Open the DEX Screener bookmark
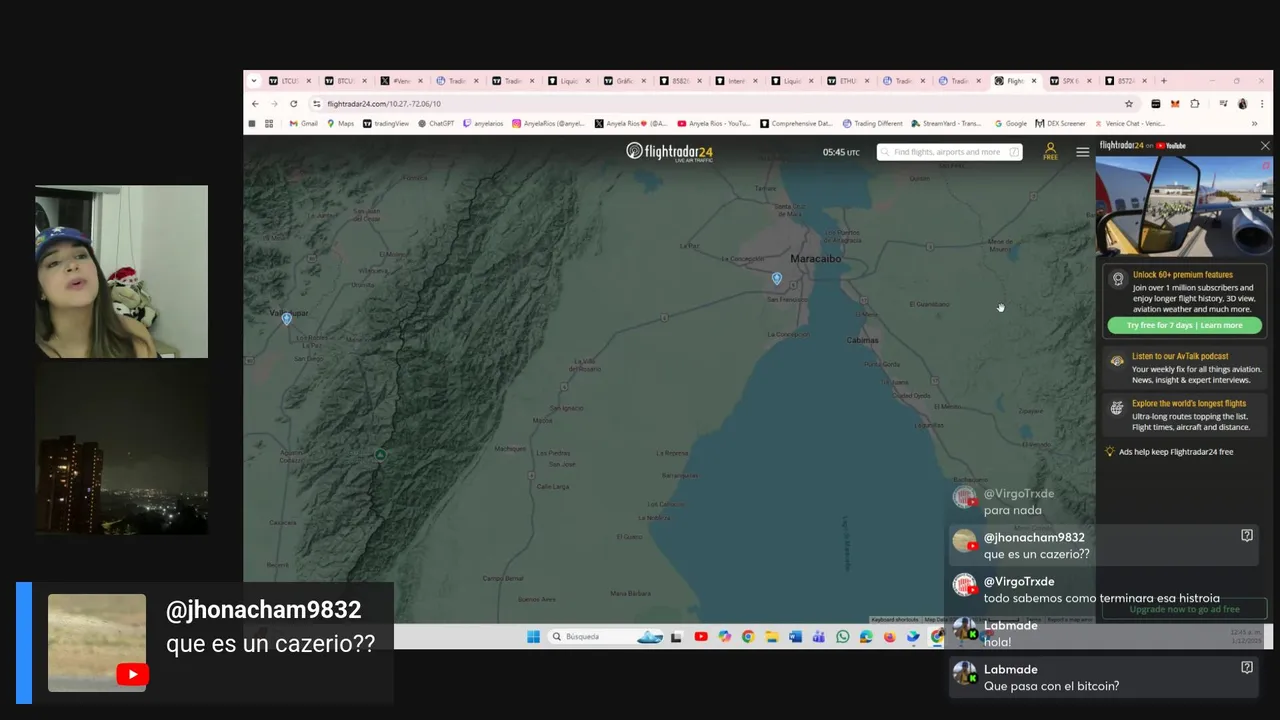 pyautogui.click(x=1061, y=124)
